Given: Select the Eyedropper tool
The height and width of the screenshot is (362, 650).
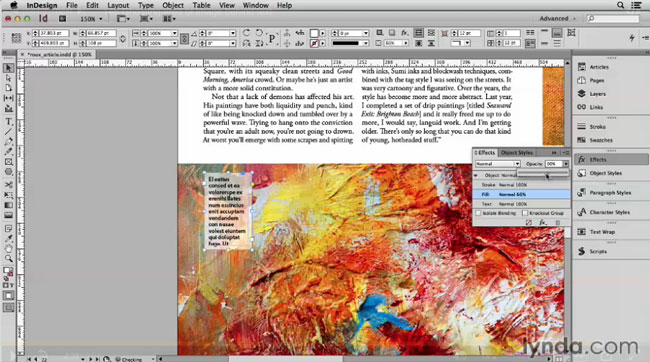Looking at the screenshot, I should click(8, 238).
